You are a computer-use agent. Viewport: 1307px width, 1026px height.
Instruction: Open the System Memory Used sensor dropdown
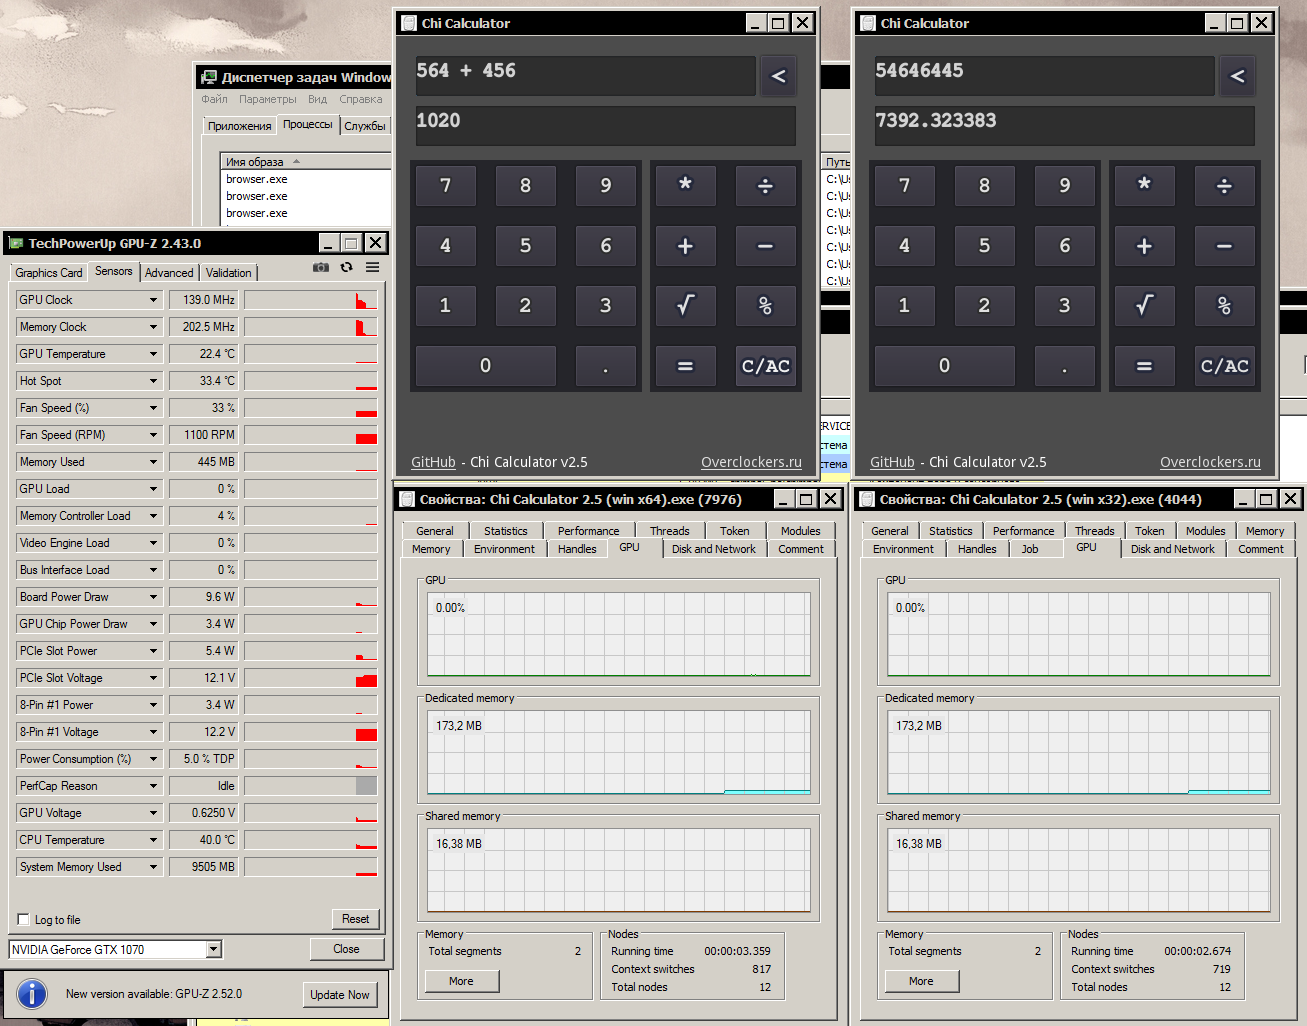(x=153, y=867)
